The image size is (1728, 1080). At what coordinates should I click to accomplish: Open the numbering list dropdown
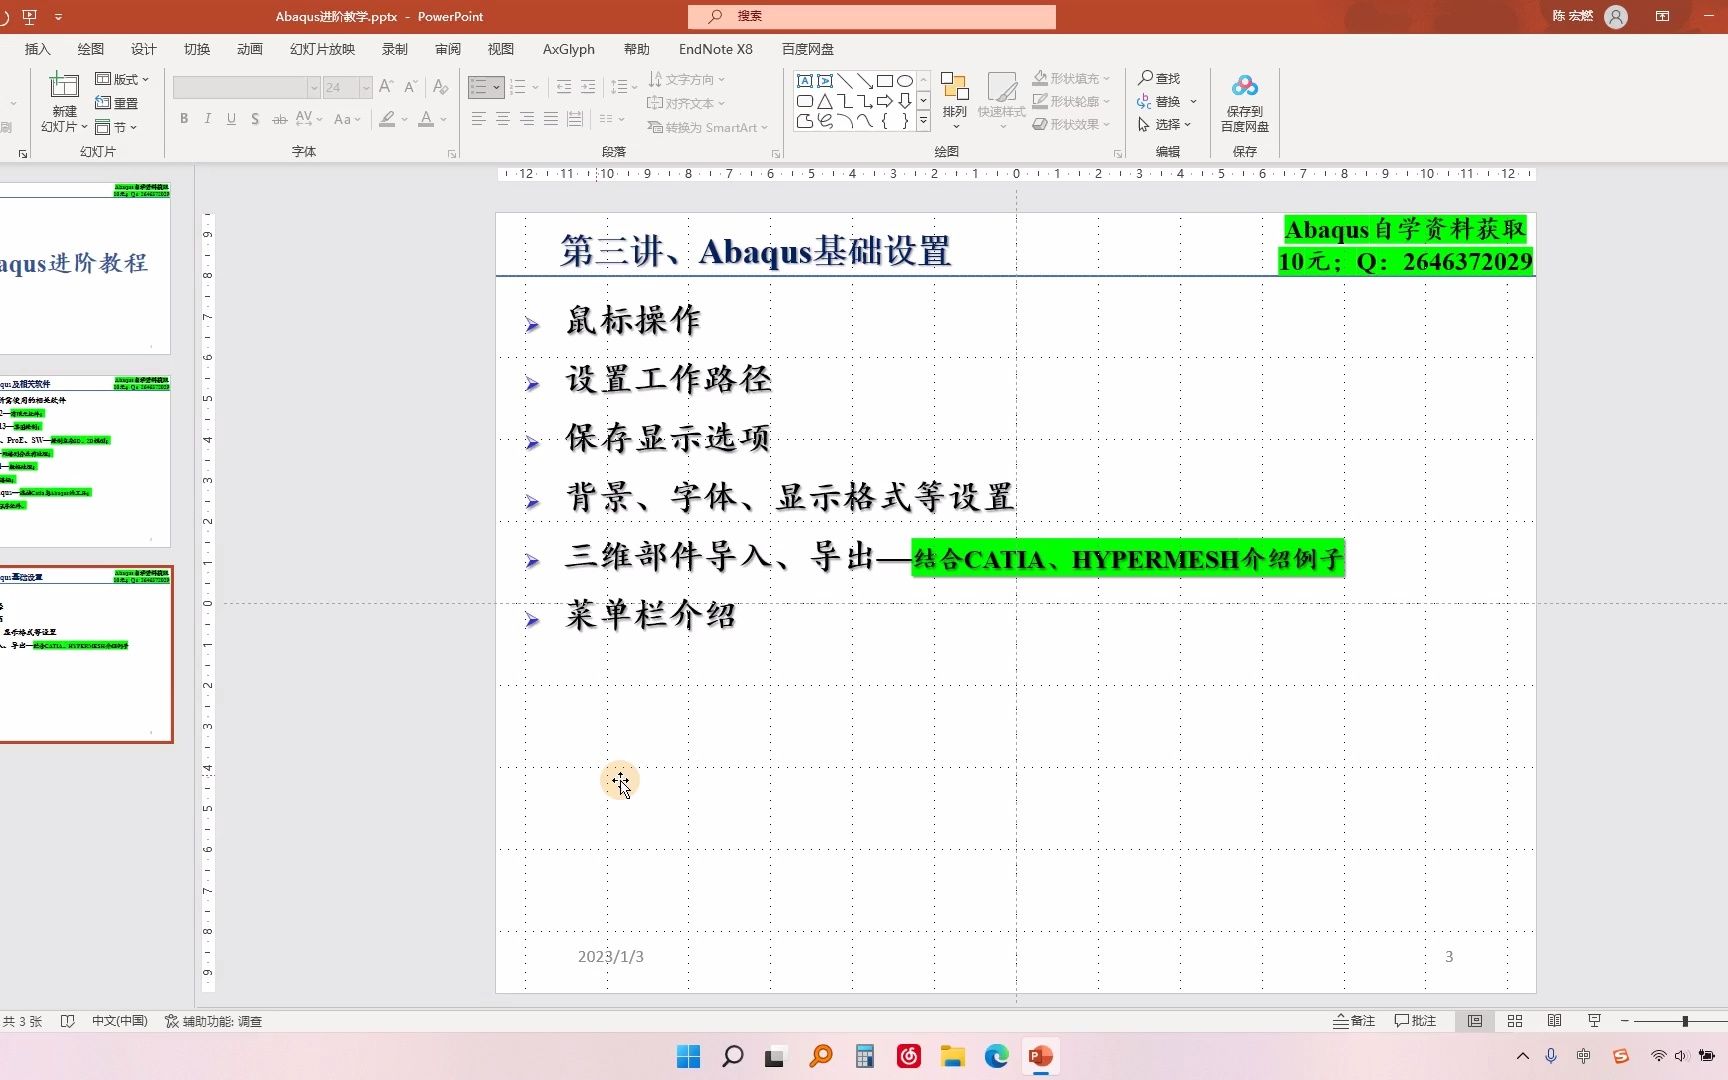point(535,87)
